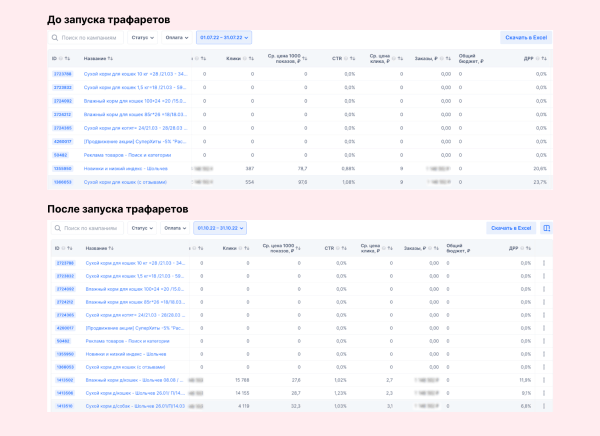Click ДРР value 6,8%
The height and width of the screenshot is (436, 600).
(x=526, y=406)
